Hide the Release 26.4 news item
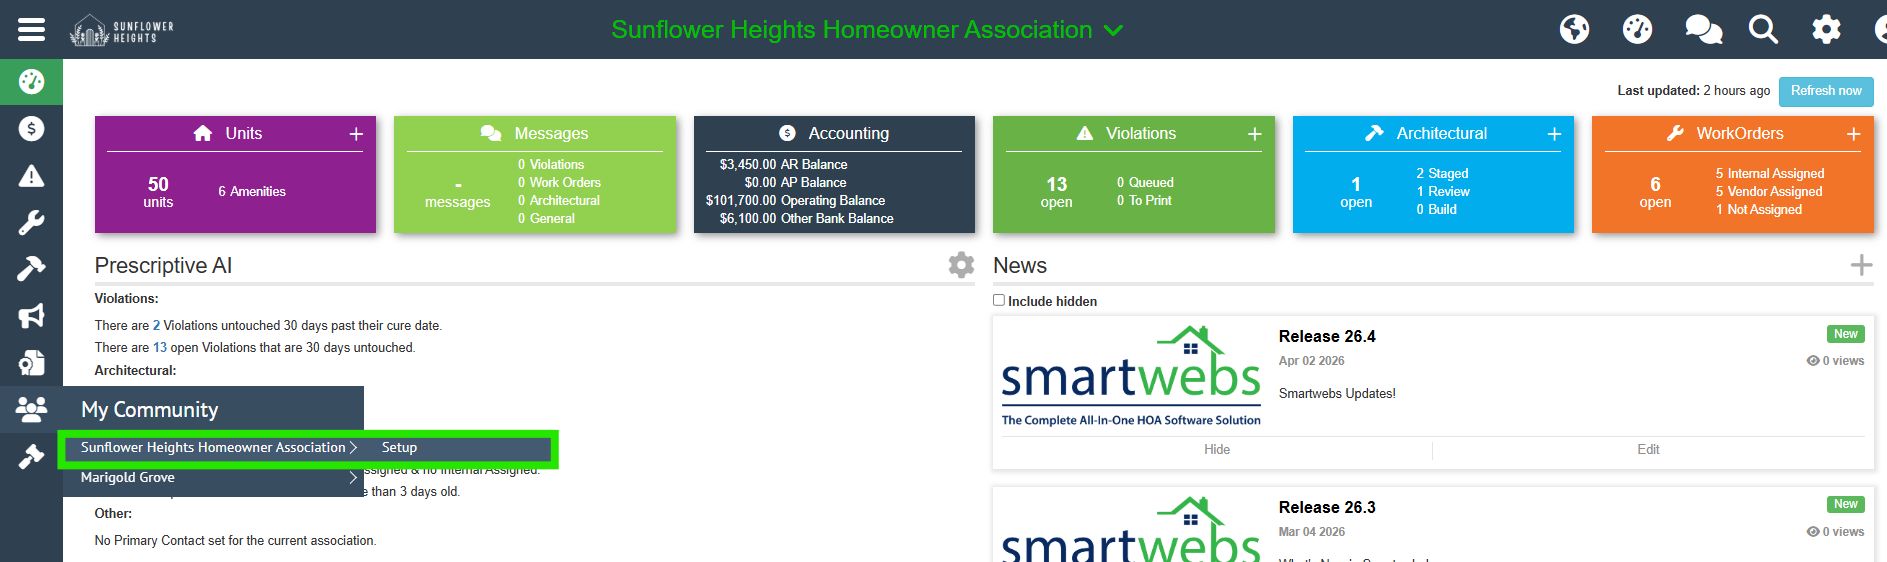 (x=1216, y=450)
